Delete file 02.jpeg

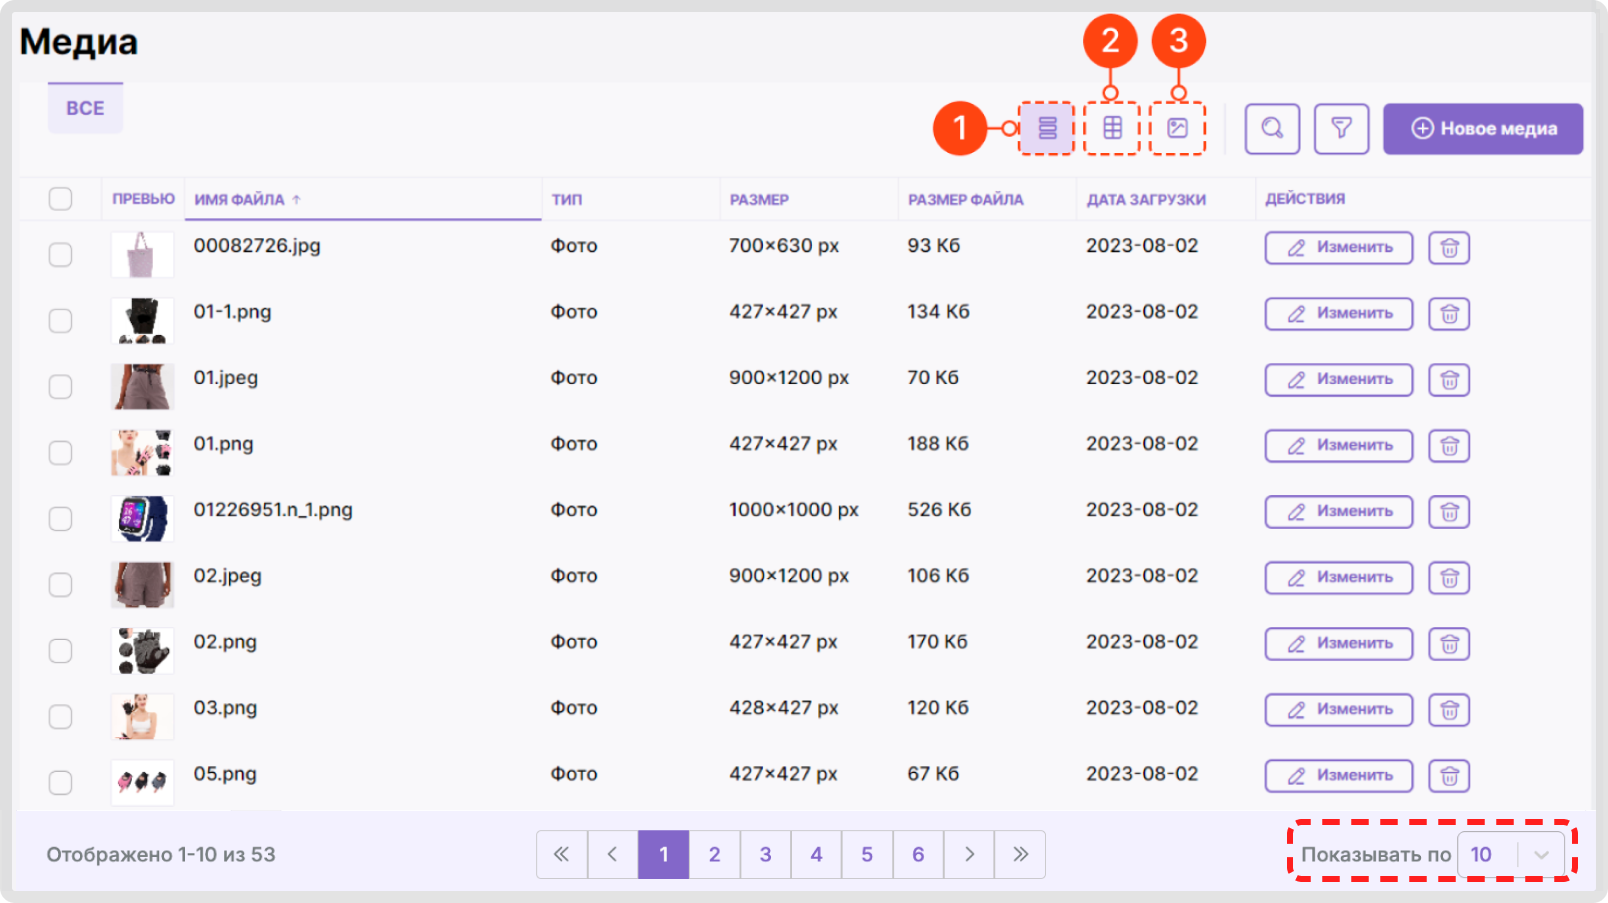pos(1449,577)
